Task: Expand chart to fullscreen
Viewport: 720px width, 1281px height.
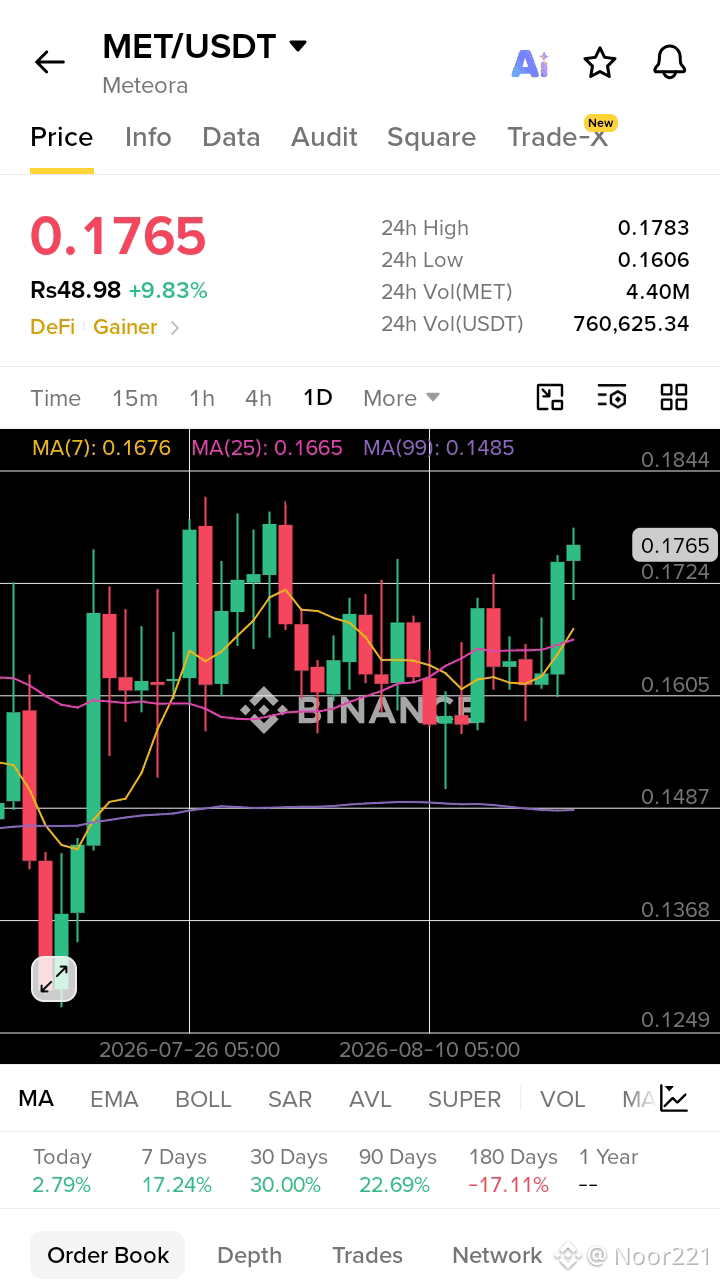Action: tap(54, 979)
